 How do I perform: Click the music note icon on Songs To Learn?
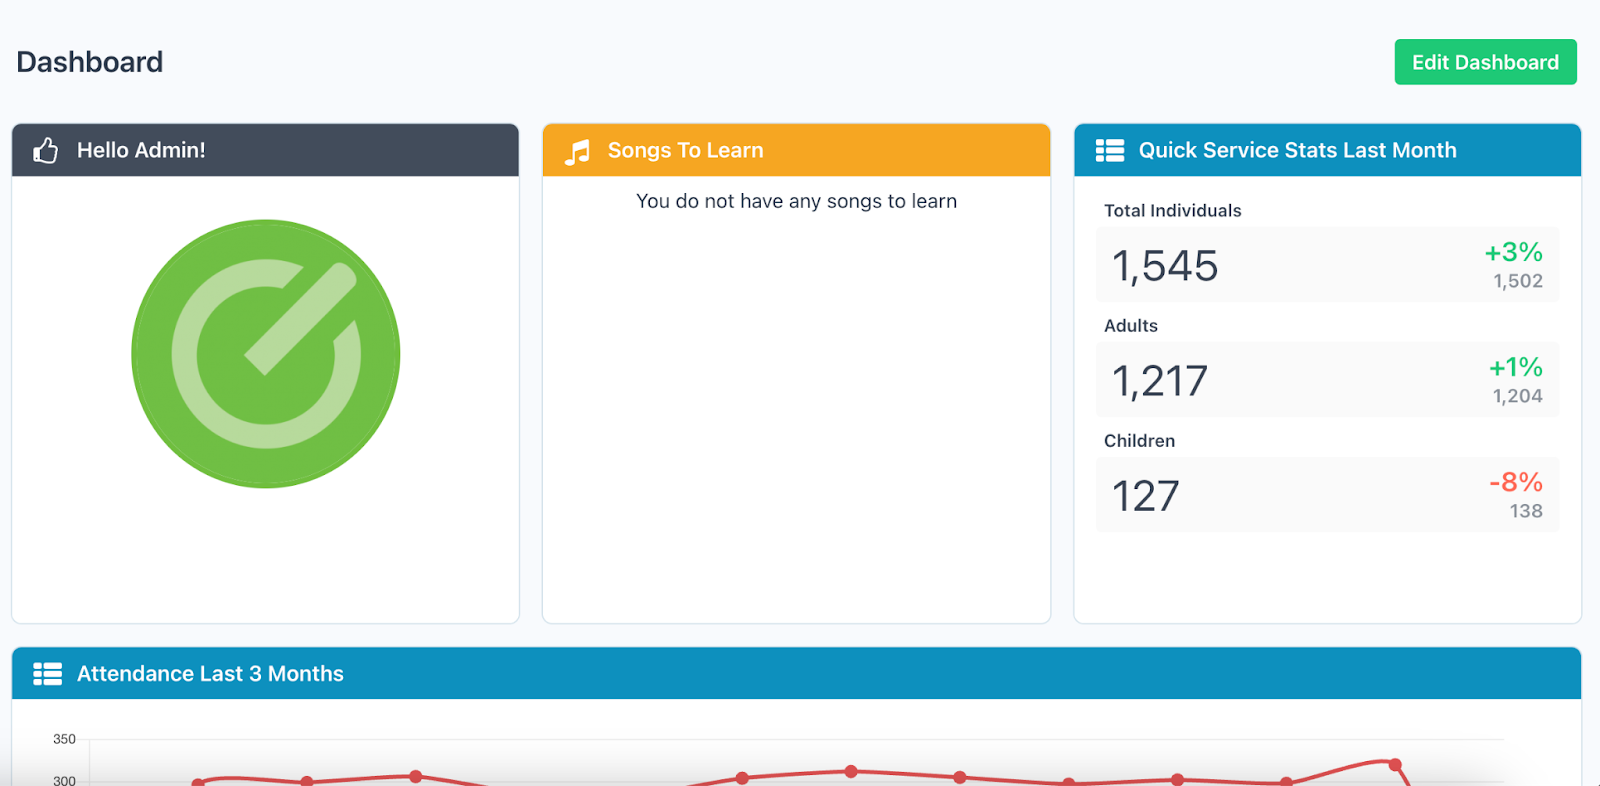click(x=577, y=152)
